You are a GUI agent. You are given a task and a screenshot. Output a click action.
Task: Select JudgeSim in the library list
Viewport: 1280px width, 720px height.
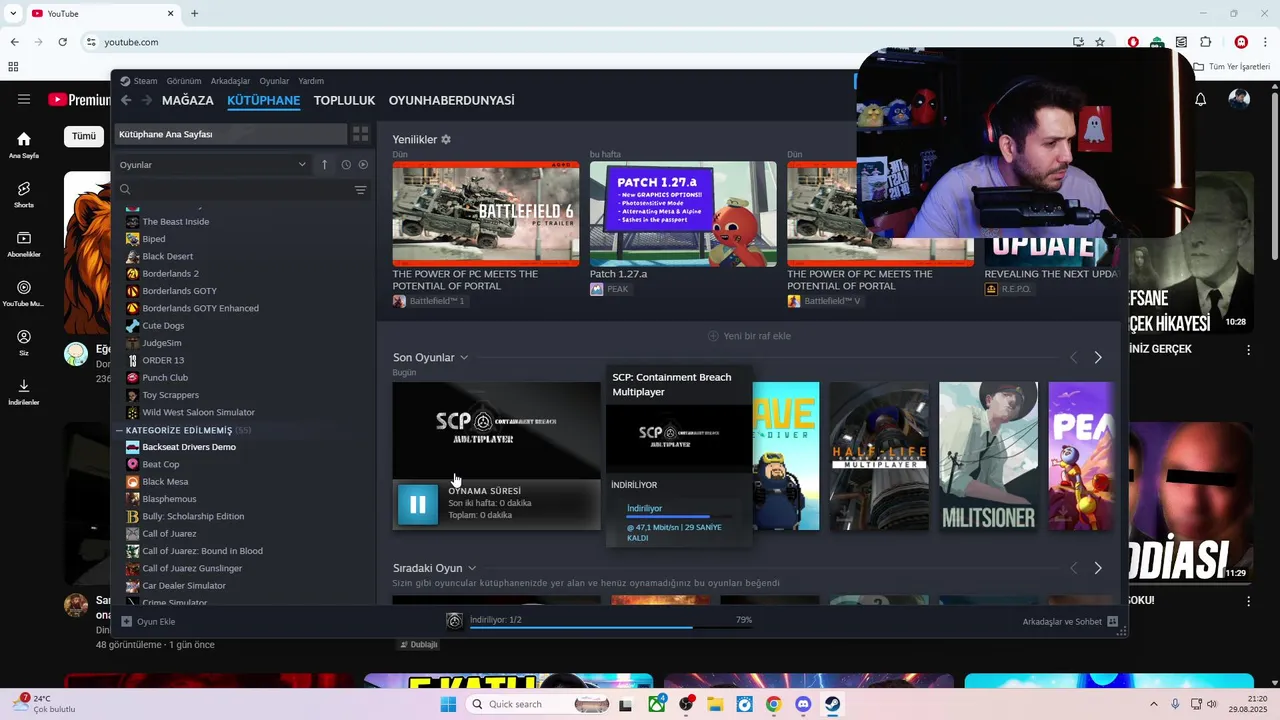pos(162,343)
